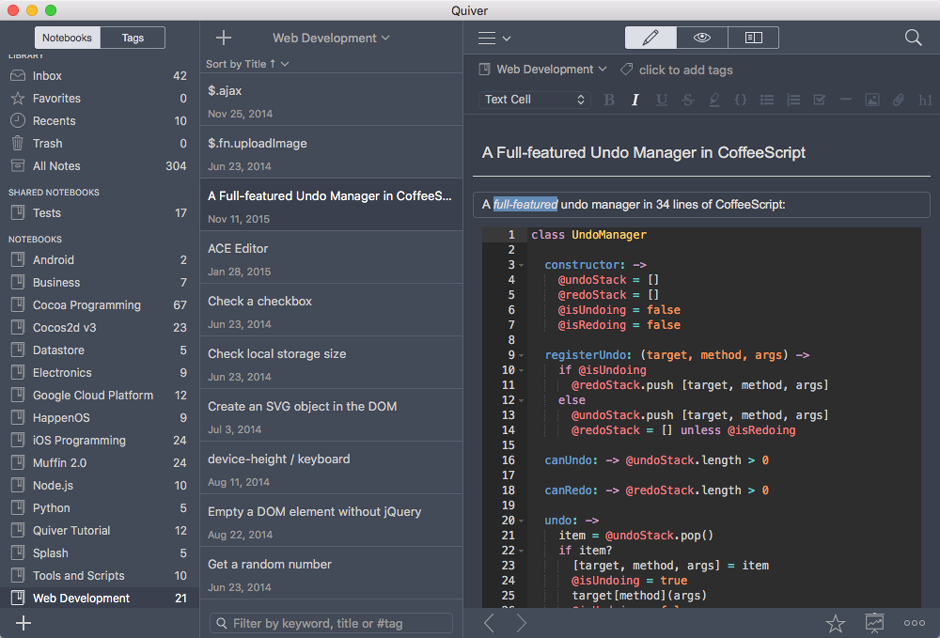Toggle italic formatting

(x=635, y=100)
